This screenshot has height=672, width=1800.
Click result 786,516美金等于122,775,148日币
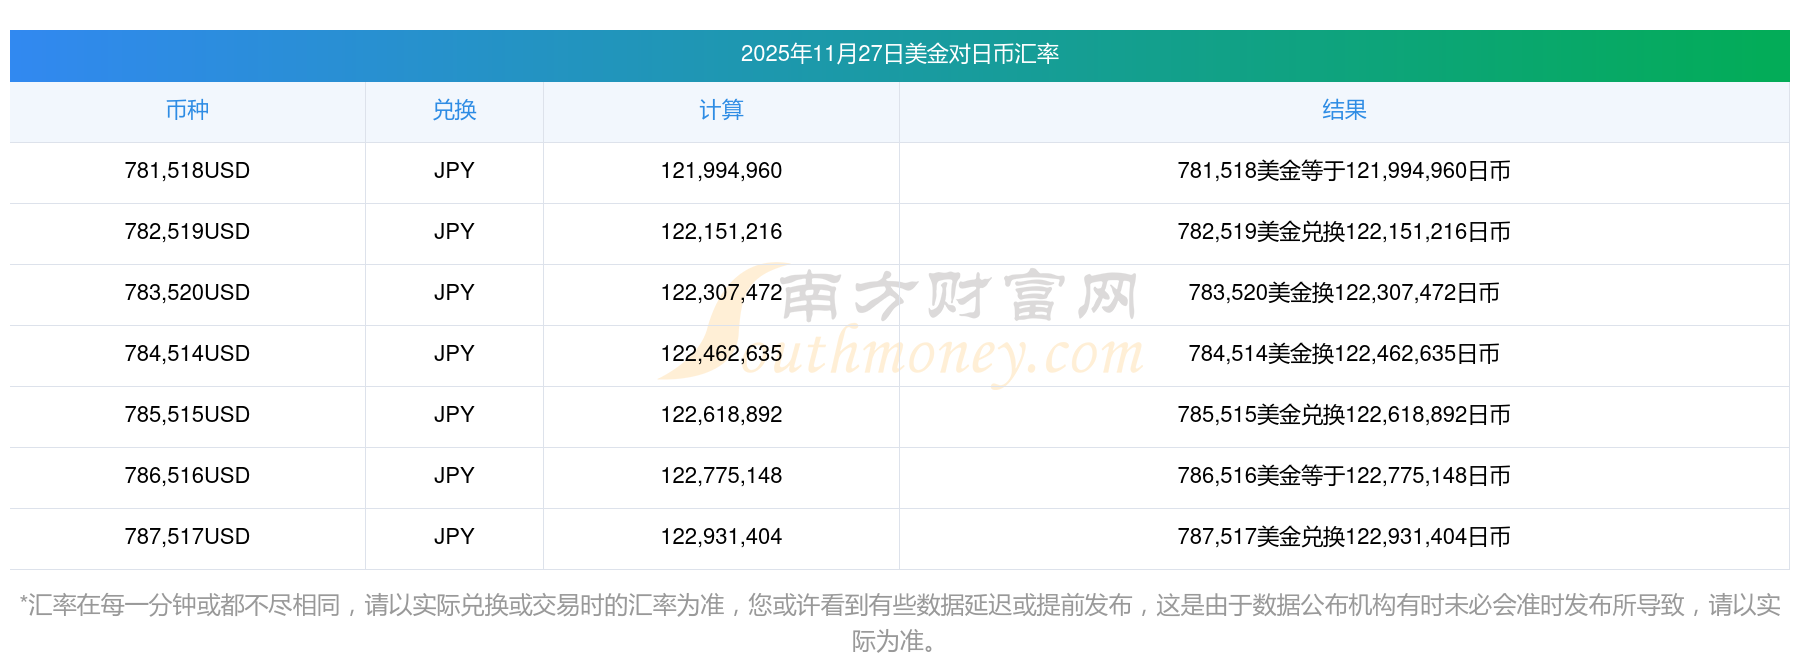click(x=1344, y=476)
